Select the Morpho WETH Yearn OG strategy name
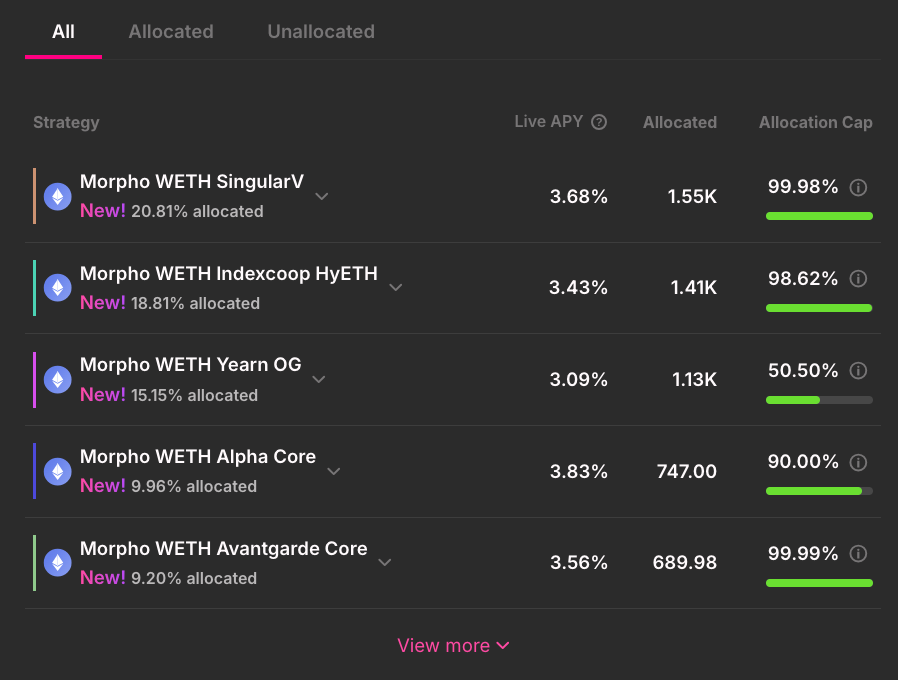The width and height of the screenshot is (898, 680). pyautogui.click(x=190, y=365)
